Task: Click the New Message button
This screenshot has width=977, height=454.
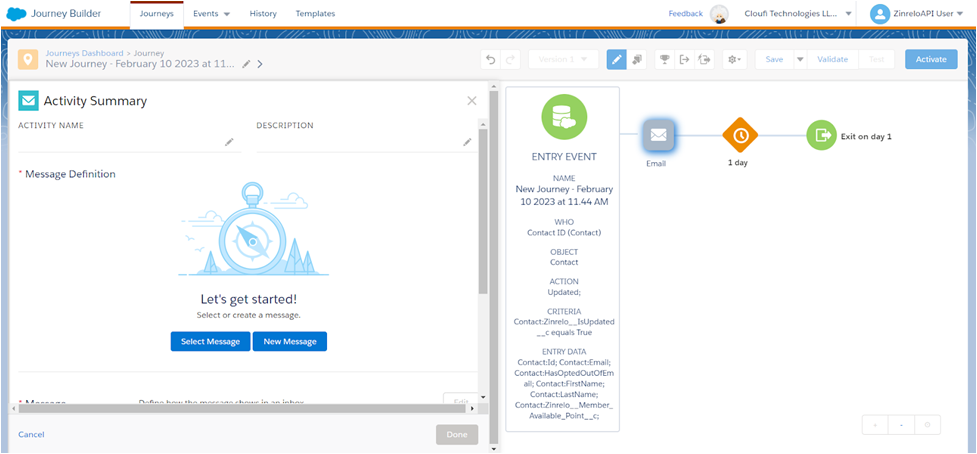Action: pos(290,341)
